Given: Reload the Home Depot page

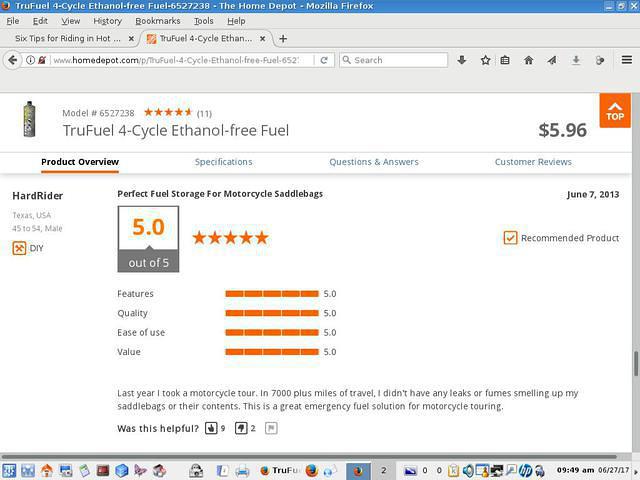Looking at the screenshot, I should pyautogui.click(x=324, y=60).
